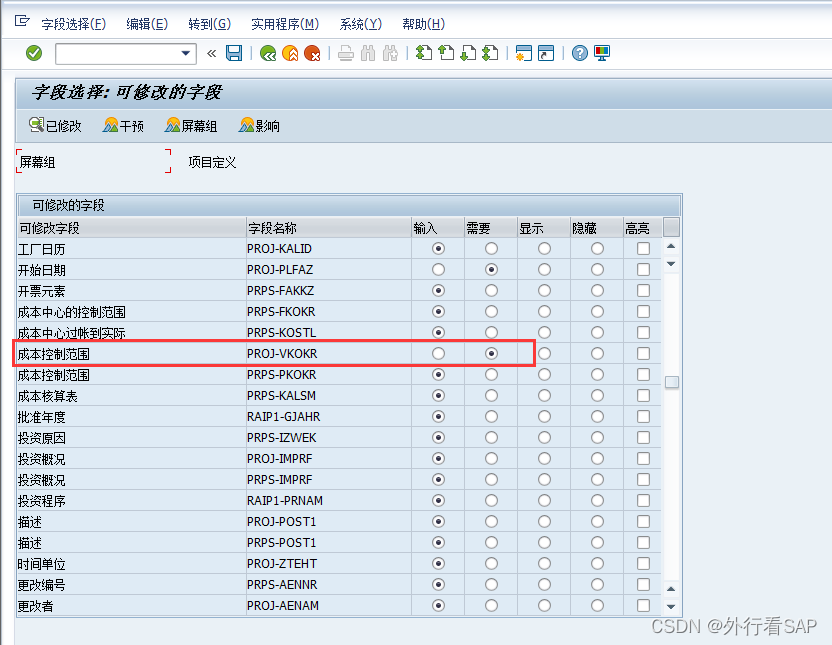Click the 时间单位 row label

[41, 564]
